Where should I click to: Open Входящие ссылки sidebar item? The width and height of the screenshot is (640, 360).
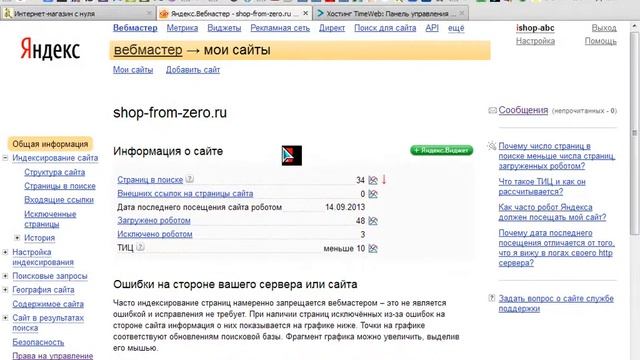pyautogui.click(x=59, y=200)
